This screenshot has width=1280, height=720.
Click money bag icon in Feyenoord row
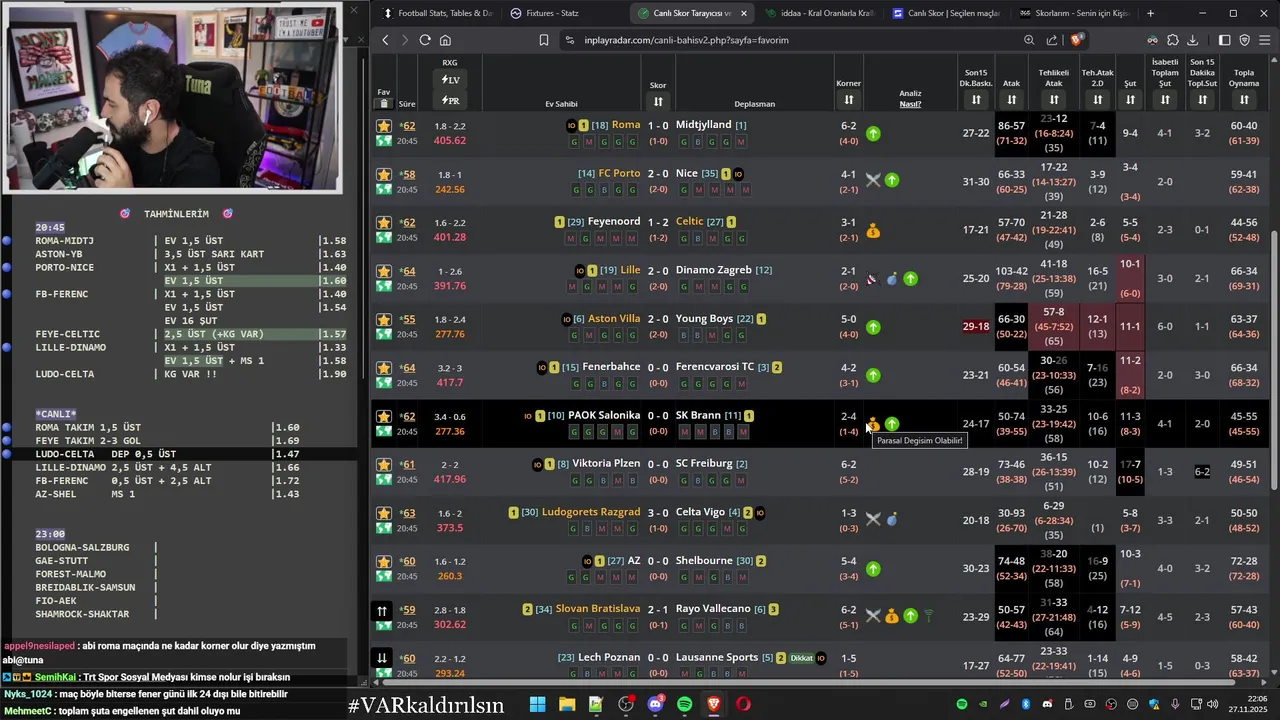873,231
